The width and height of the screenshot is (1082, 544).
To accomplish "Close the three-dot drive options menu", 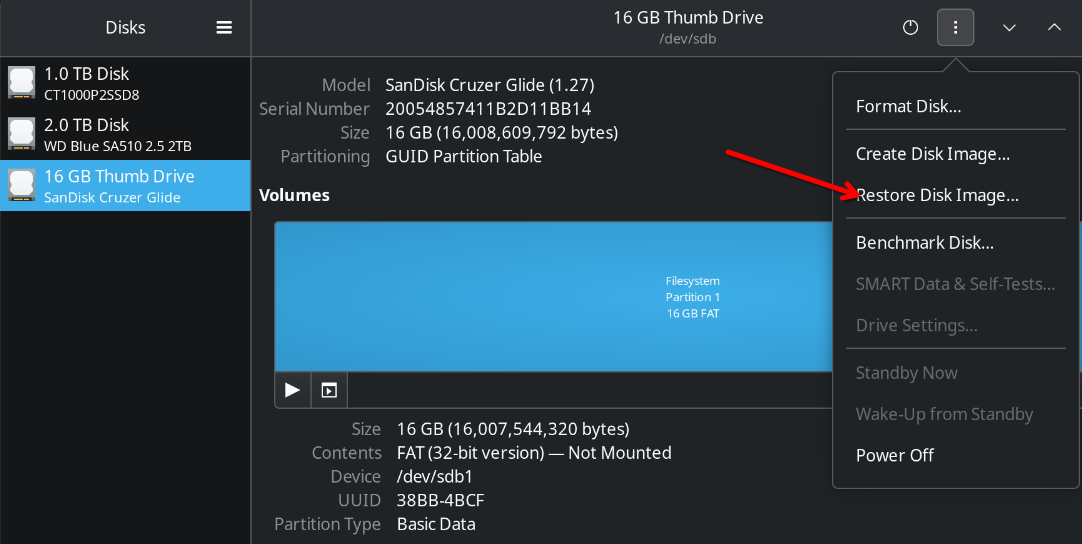I will click(x=955, y=28).
